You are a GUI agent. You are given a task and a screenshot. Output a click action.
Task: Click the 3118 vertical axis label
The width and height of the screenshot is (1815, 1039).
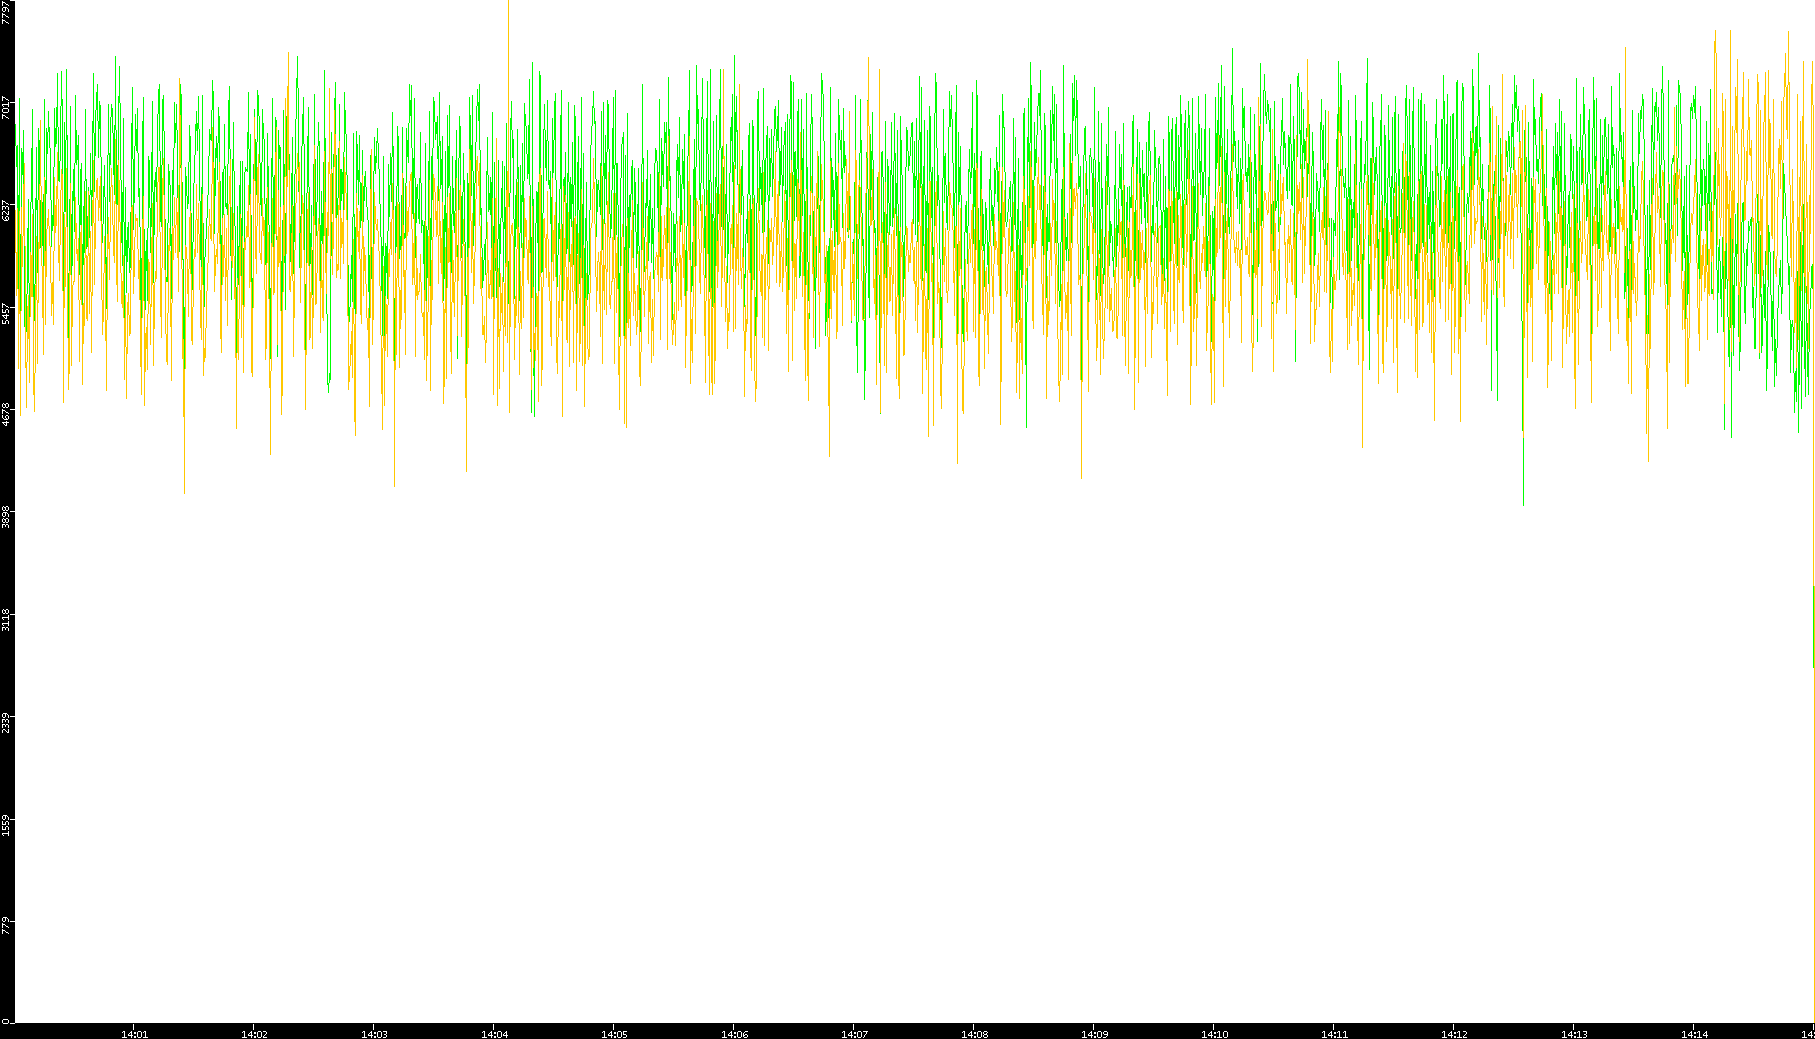click(7, 618)
